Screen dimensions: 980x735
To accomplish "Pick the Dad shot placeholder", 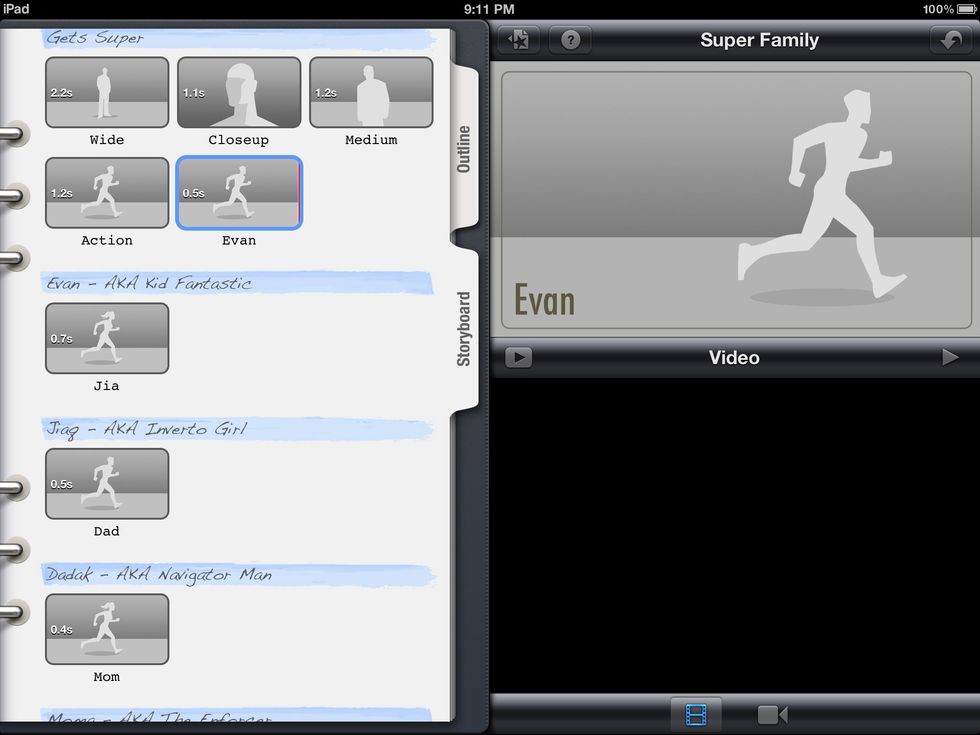I will [107, 484].
